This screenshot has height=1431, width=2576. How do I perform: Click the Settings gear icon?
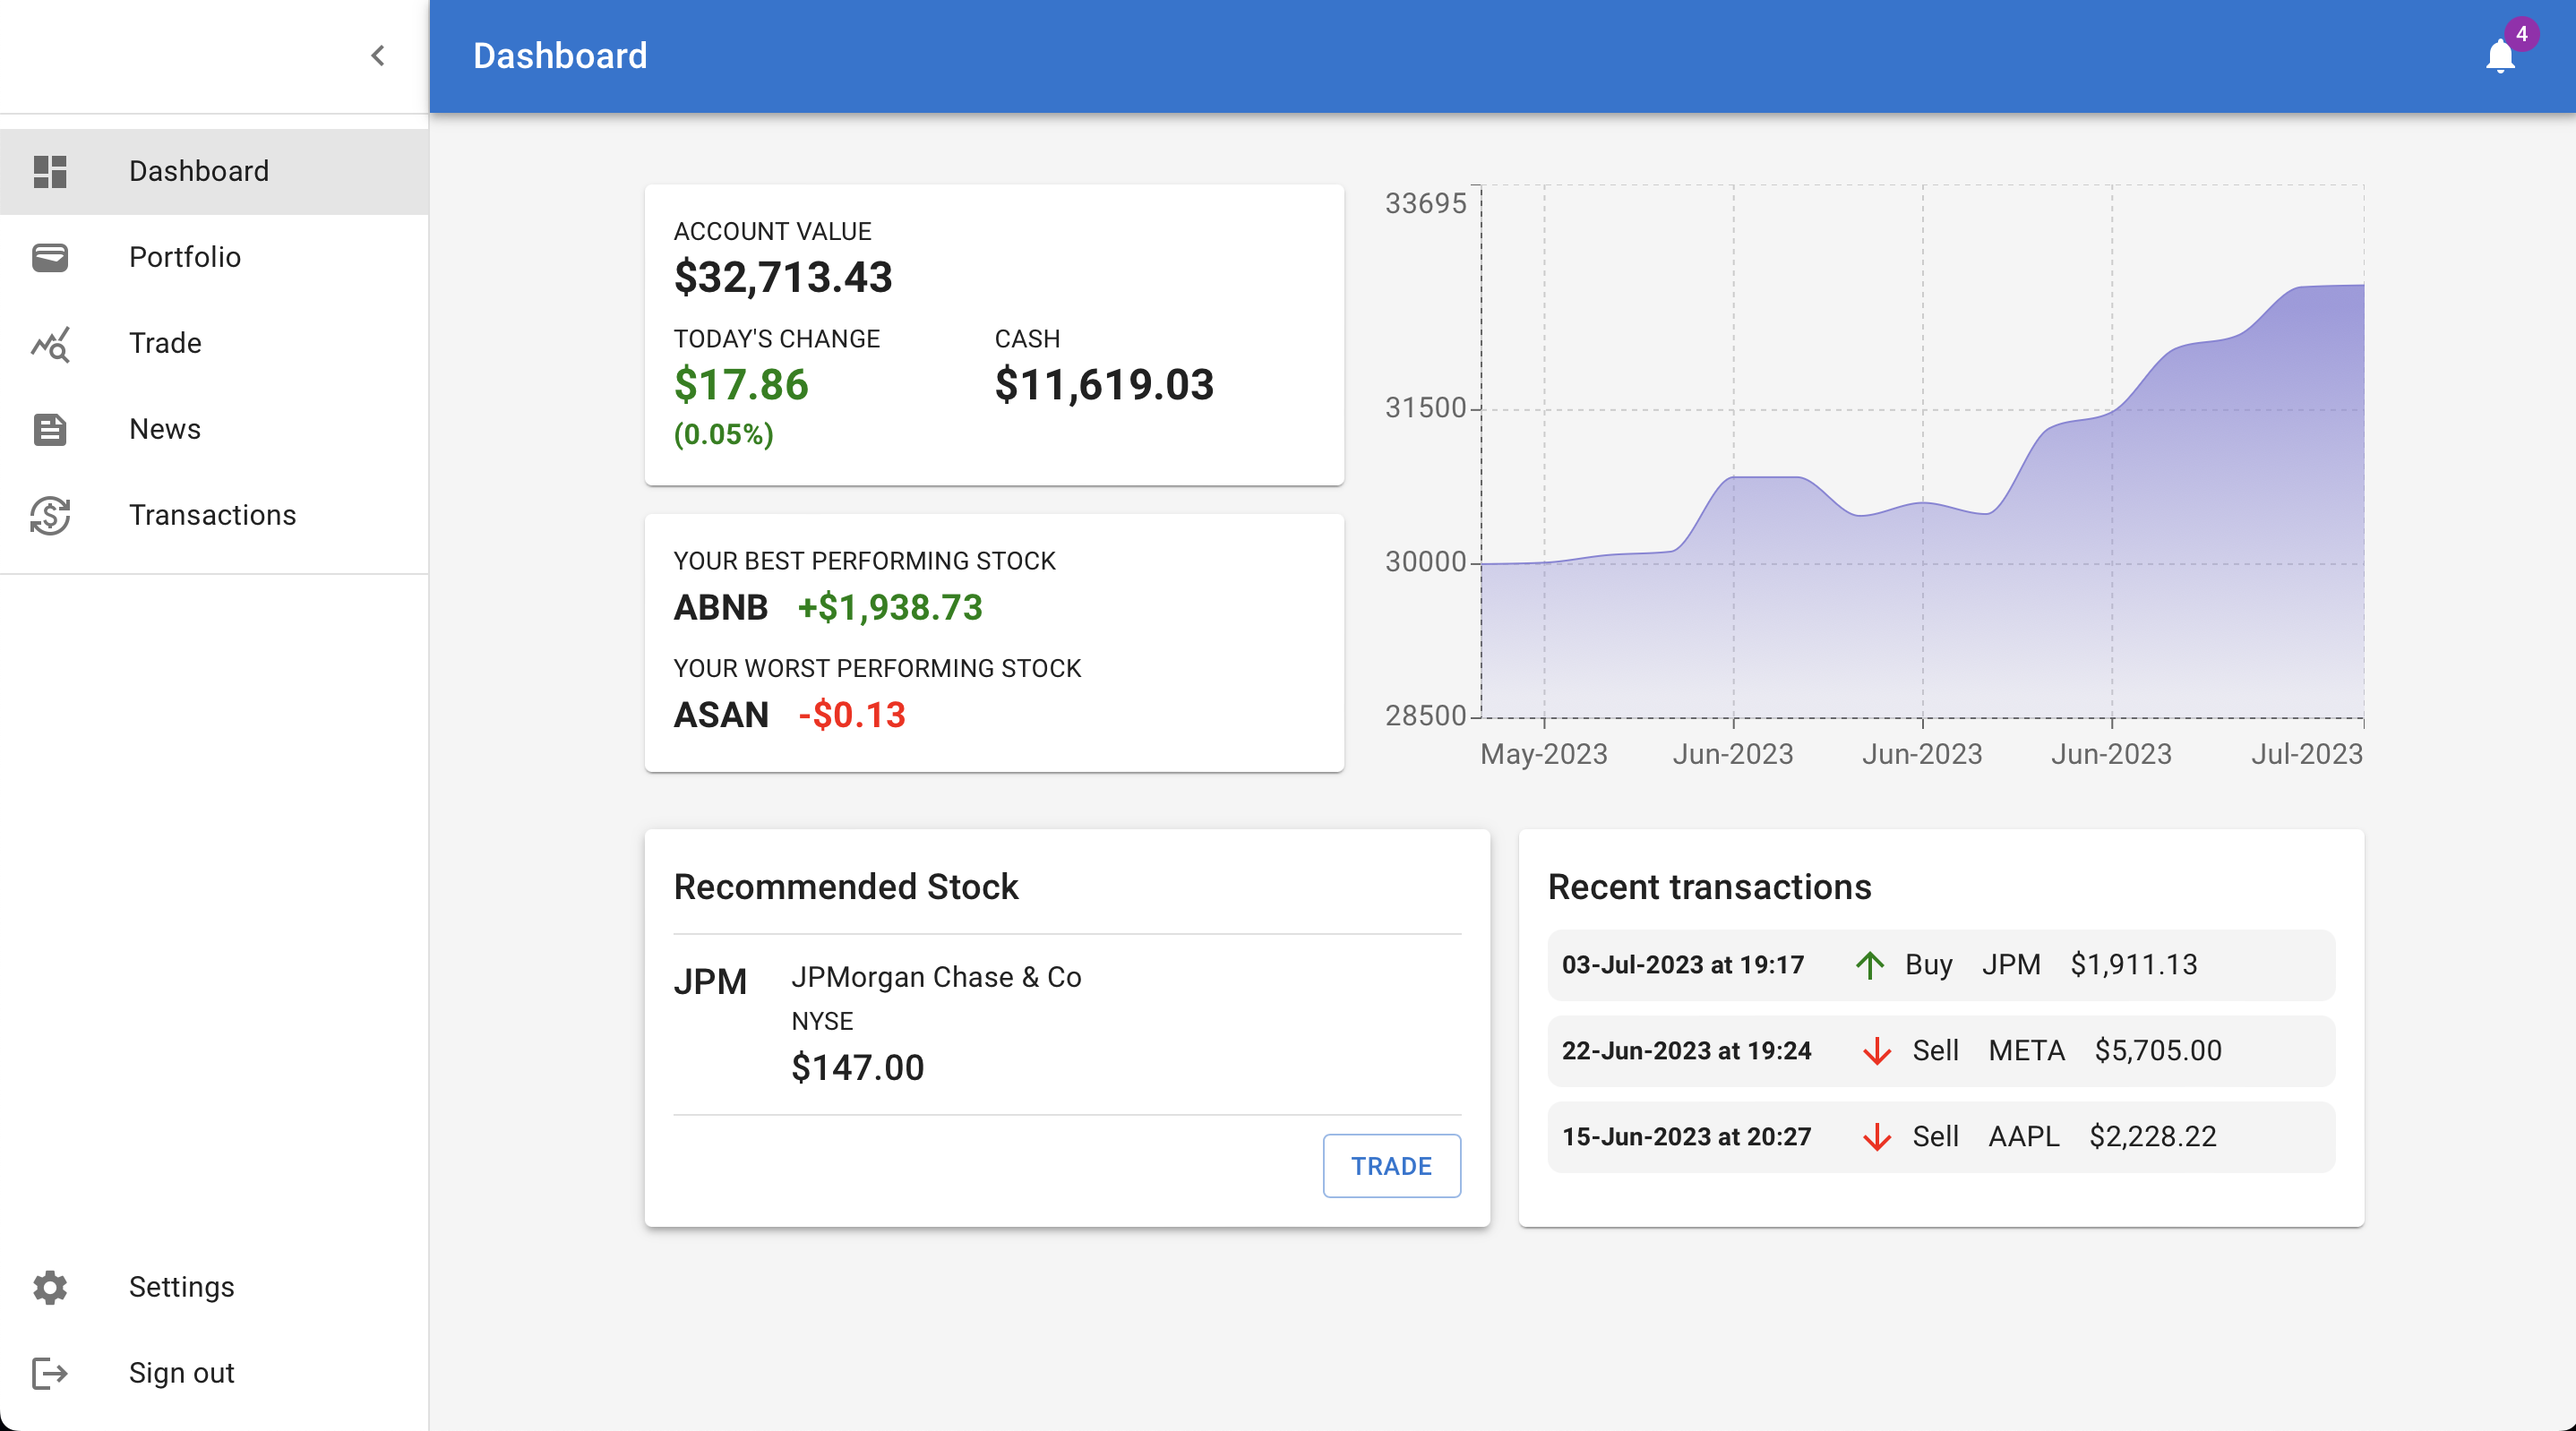click(50, 1287)
